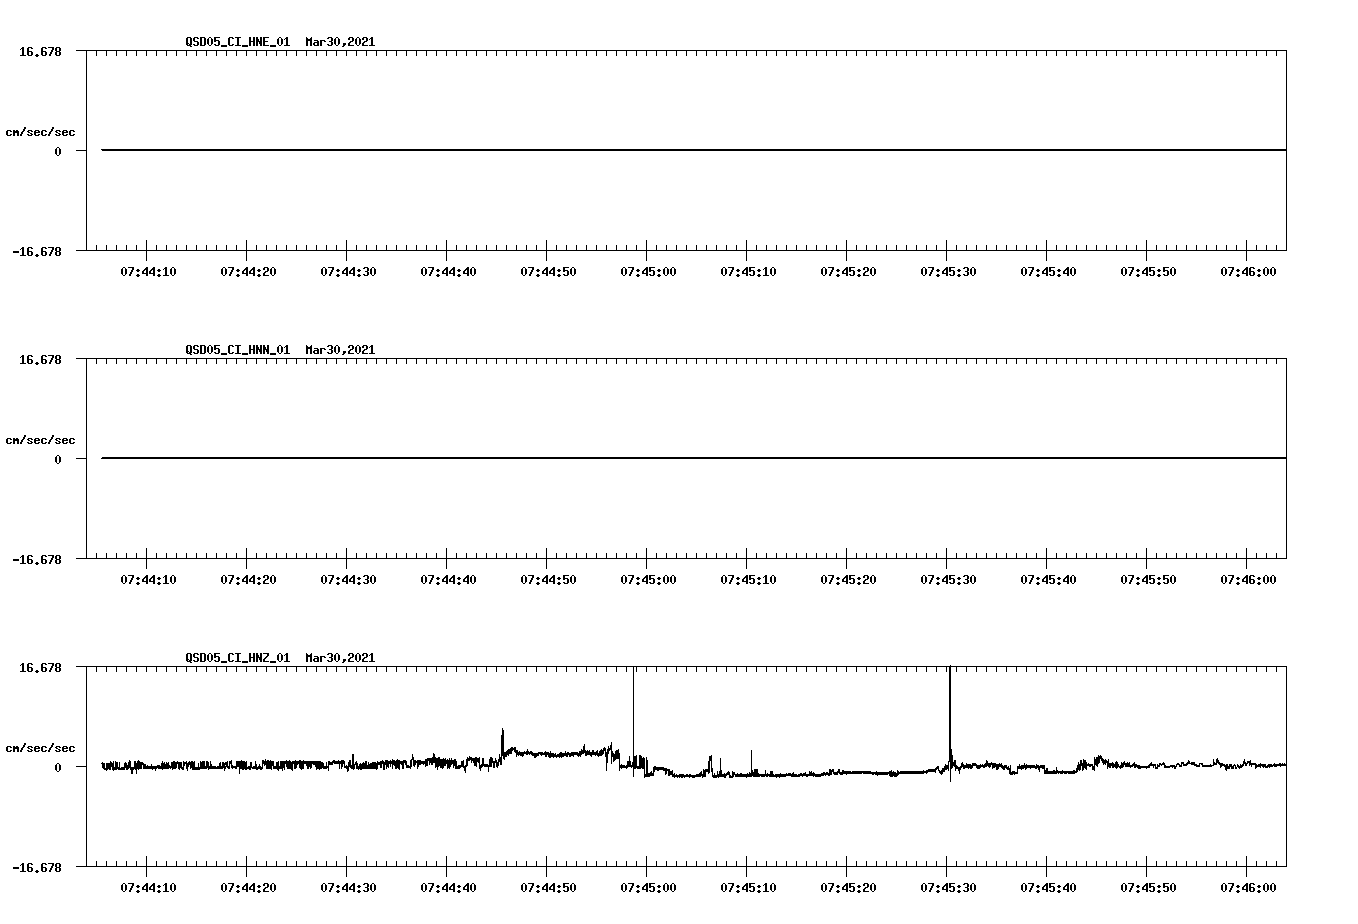This screenshot has height=924, width=1358.
Task: Select the 07:44:10 time tick on the HNE axis
Action: [x=147, y=270]
